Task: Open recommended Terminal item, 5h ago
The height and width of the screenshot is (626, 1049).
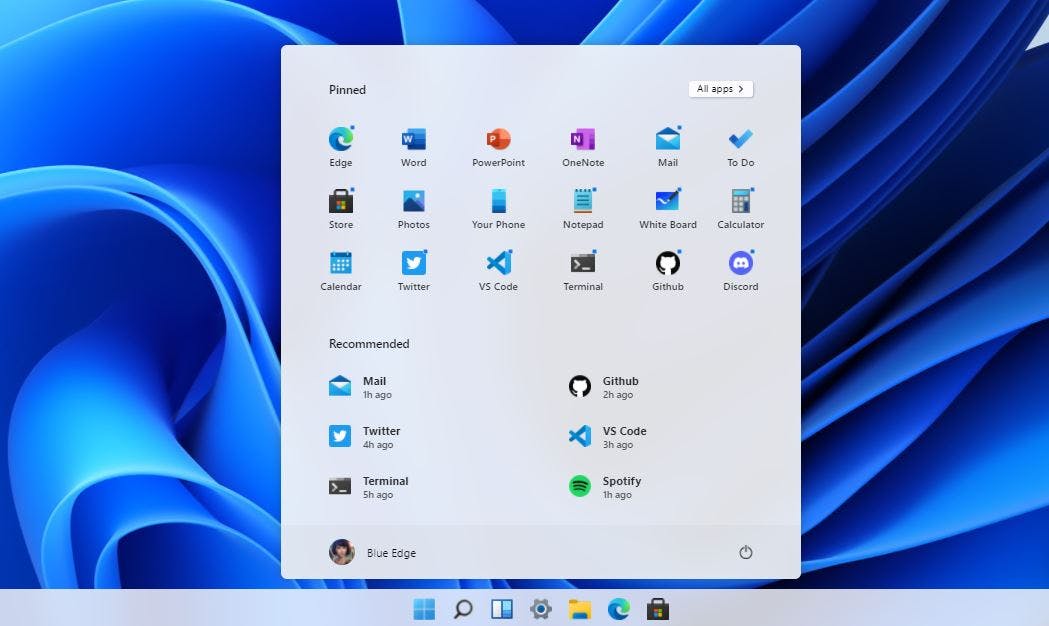Action: click(x=369, y=487)
